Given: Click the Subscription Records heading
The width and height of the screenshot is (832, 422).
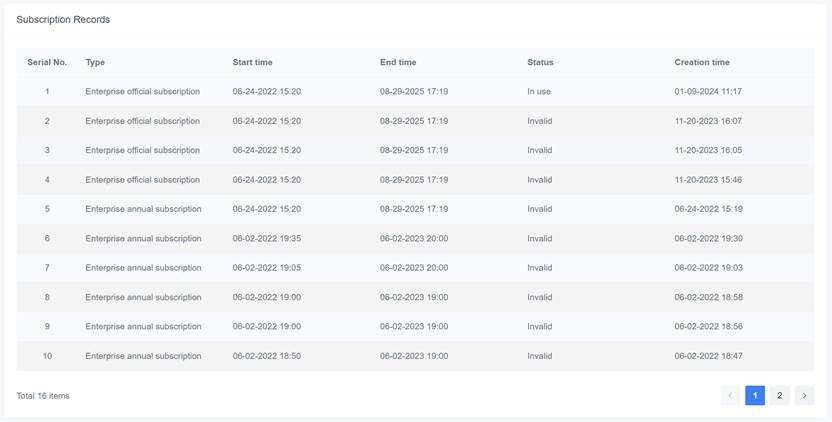Looking at the screenshot, I should tap(63, 20).
